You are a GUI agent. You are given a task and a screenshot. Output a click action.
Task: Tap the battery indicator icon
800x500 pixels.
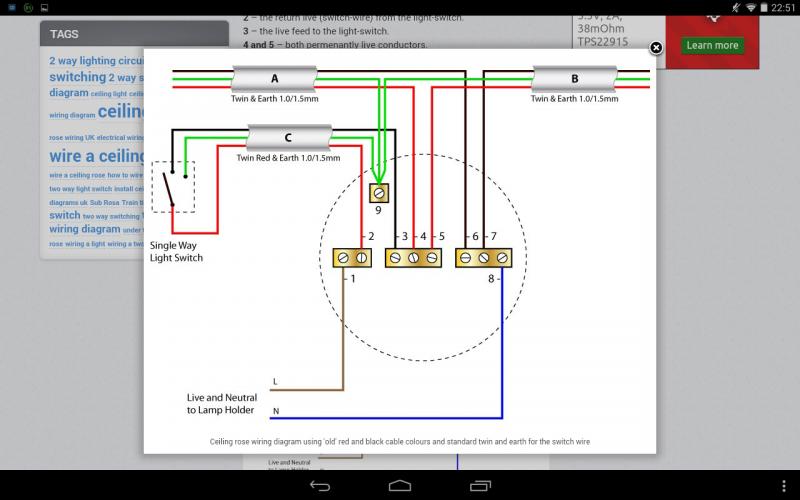766,7
